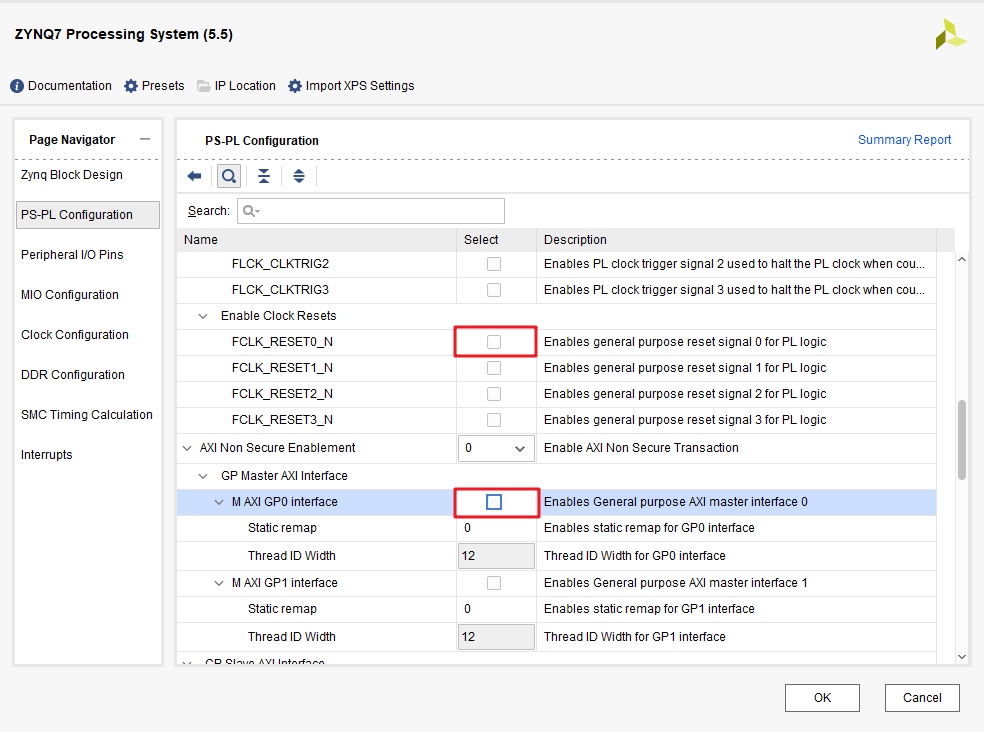Screen dimensions: 984x732
Task: Click the back arrow toolbar icon
Action: tap(195, 176)
